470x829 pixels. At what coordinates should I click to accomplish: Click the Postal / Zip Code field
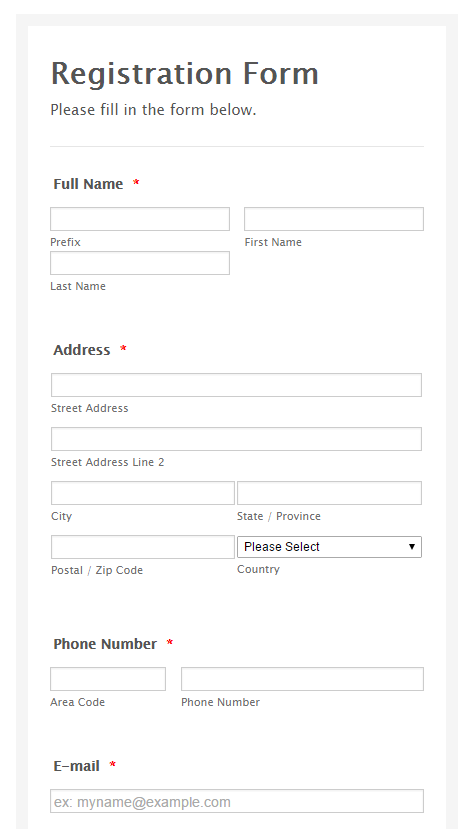(143, 547)
